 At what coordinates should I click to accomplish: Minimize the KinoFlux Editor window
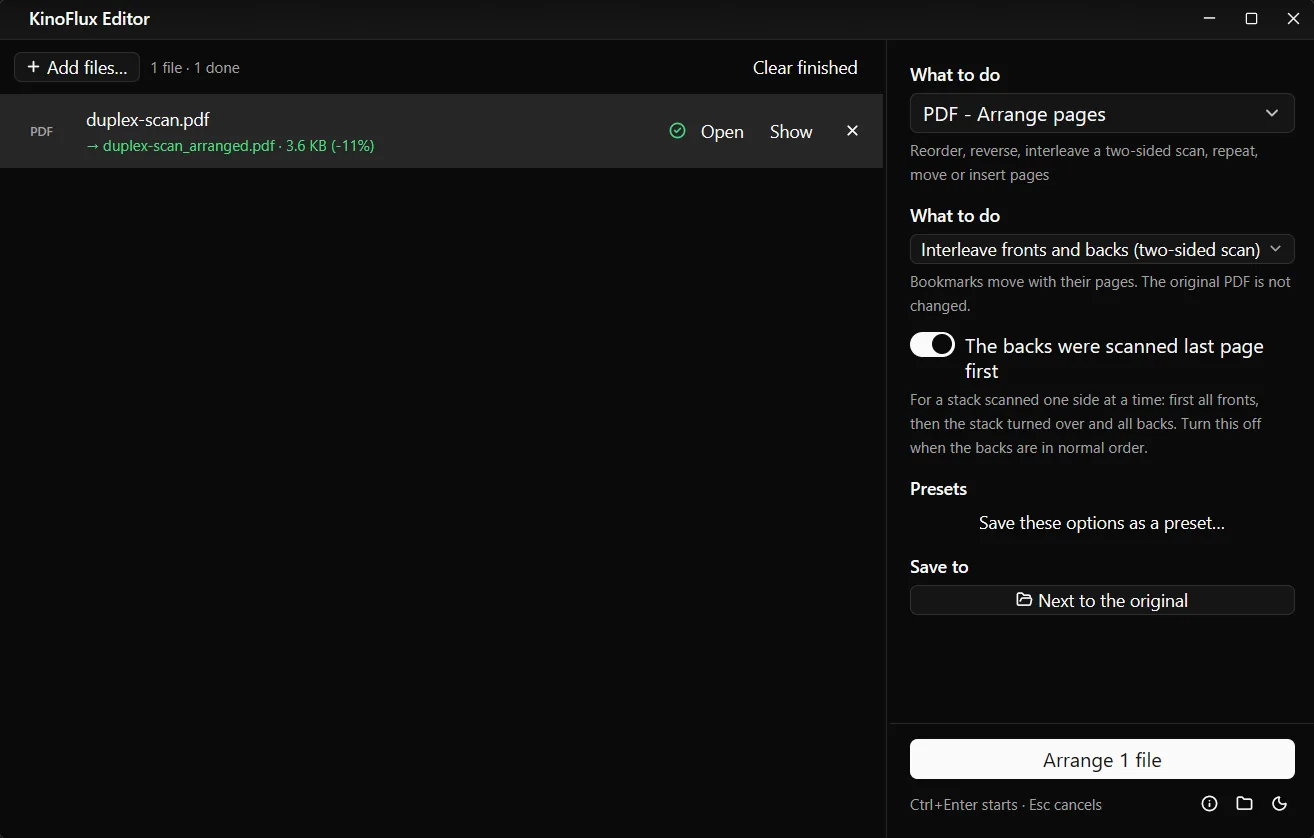(x=1210, y=19)
